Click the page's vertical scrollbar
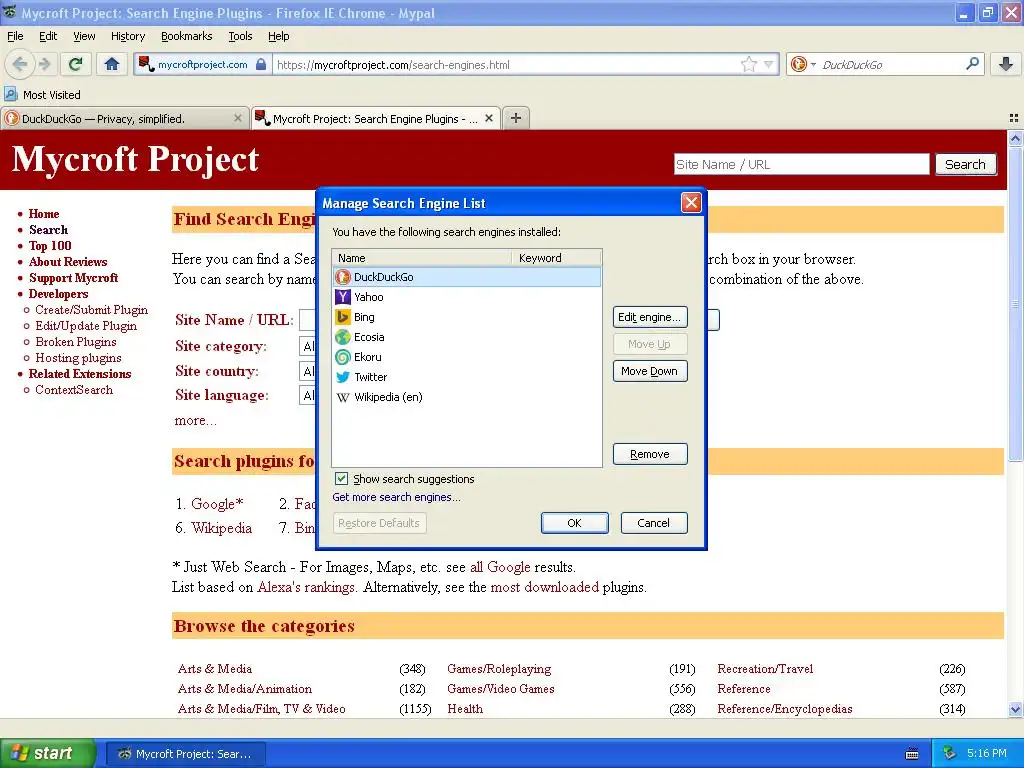Viewport: 1024px width, 768px height. click(1015, 304)
